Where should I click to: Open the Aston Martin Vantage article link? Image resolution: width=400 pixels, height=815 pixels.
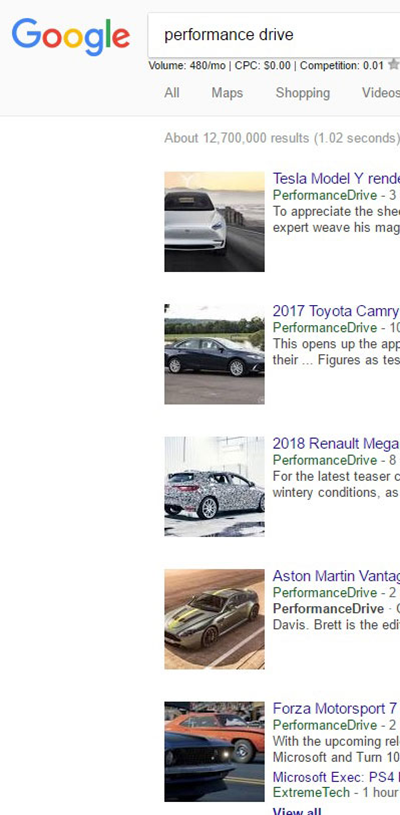[336, 576]
